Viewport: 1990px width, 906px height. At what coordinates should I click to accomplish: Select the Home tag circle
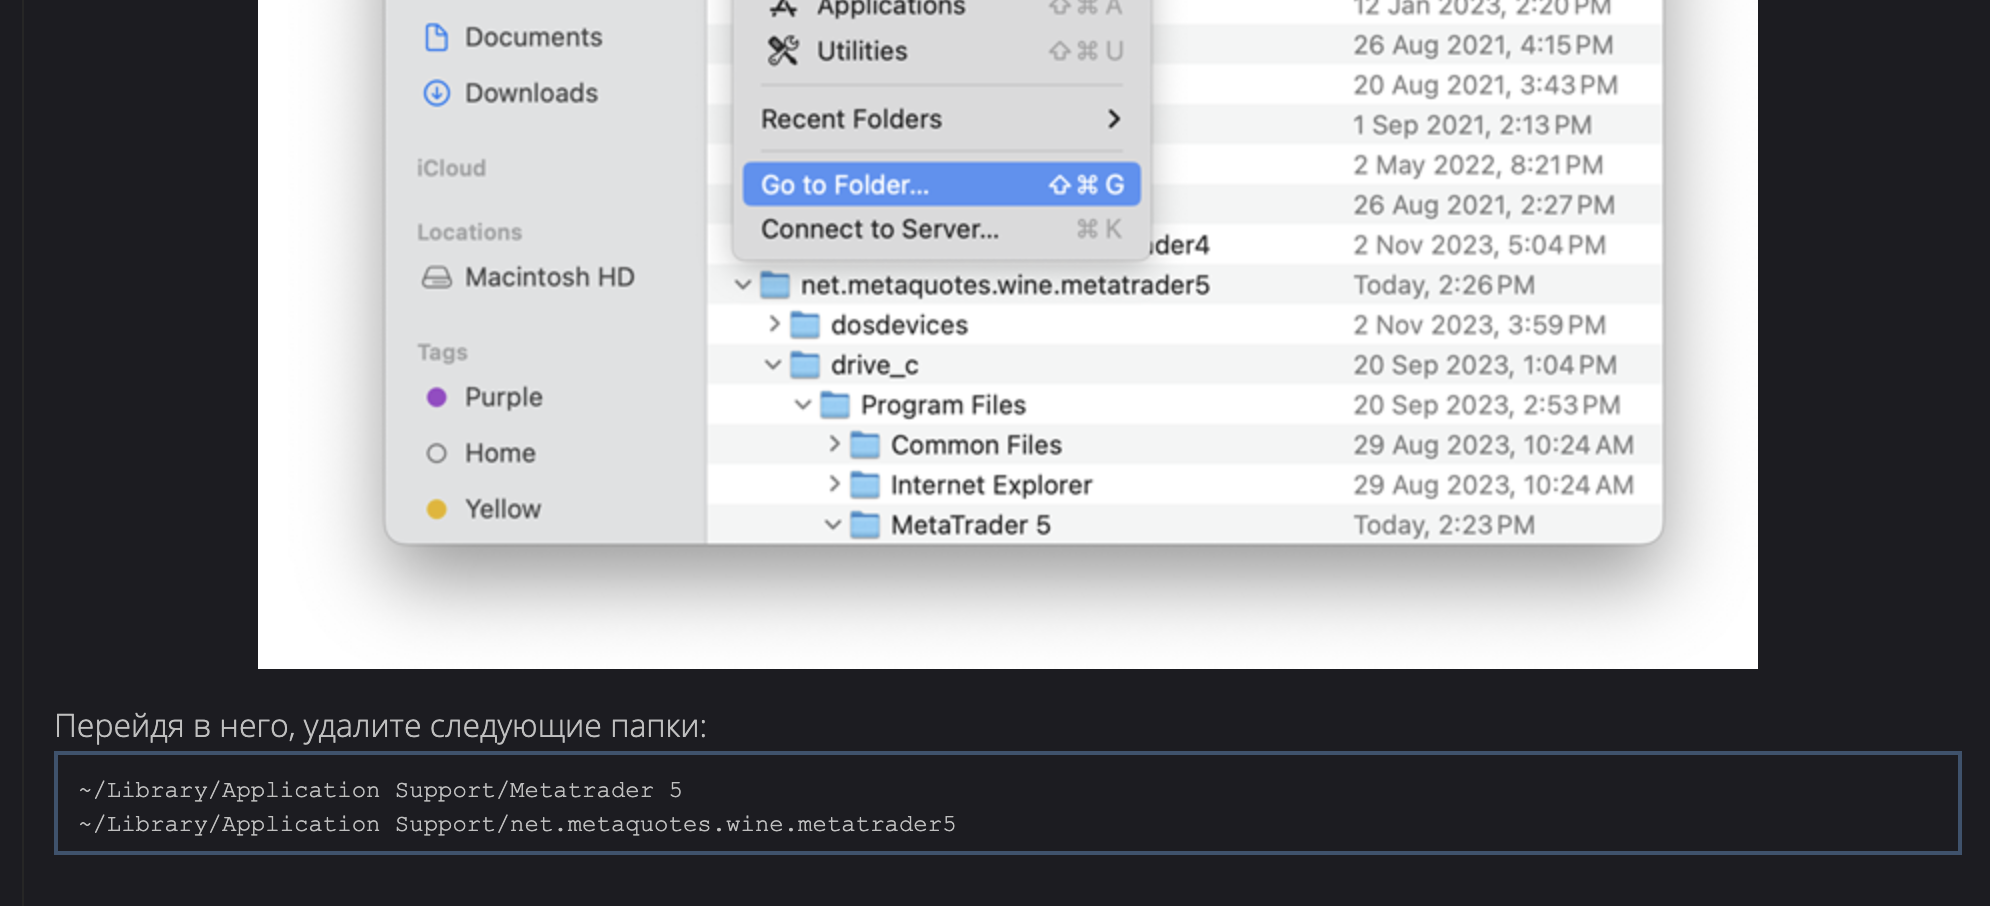click(436, 453)
